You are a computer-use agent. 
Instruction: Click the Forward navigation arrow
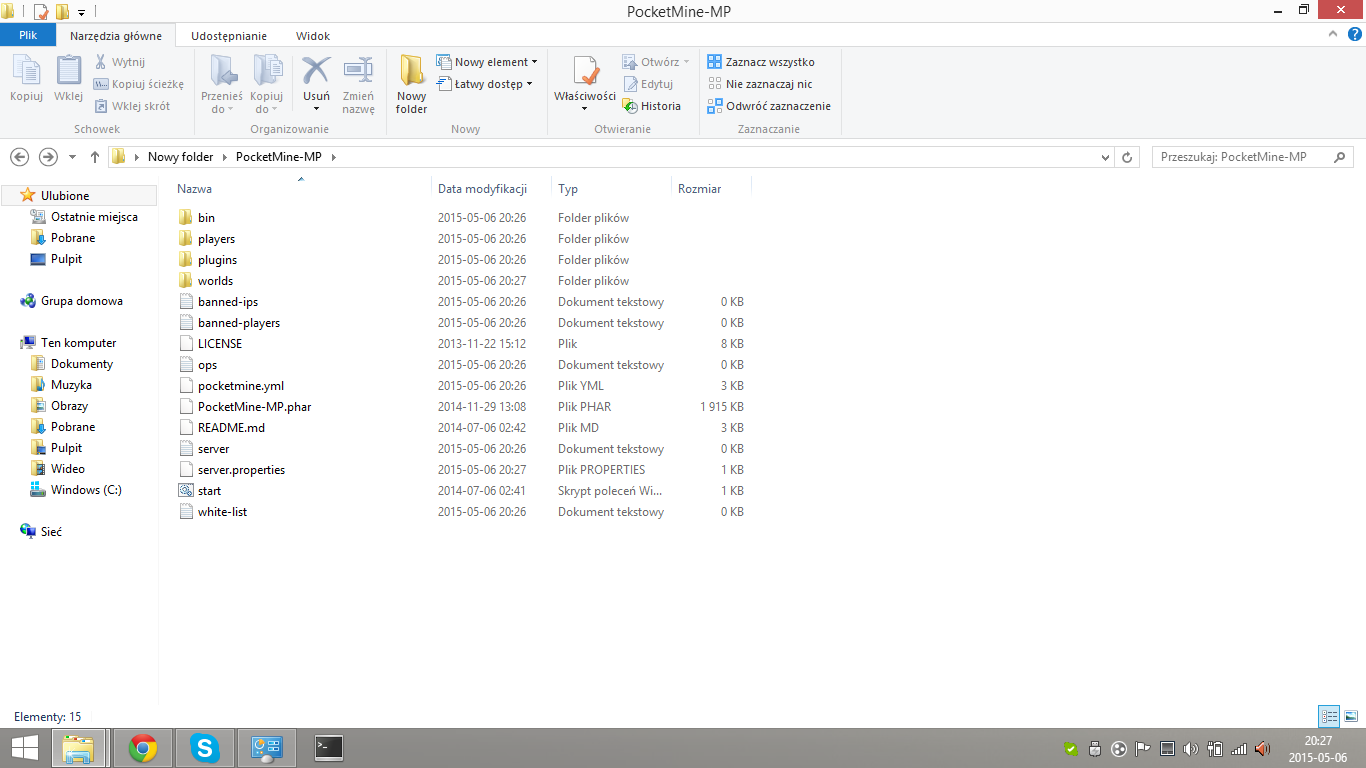click(x=48, y=157)
